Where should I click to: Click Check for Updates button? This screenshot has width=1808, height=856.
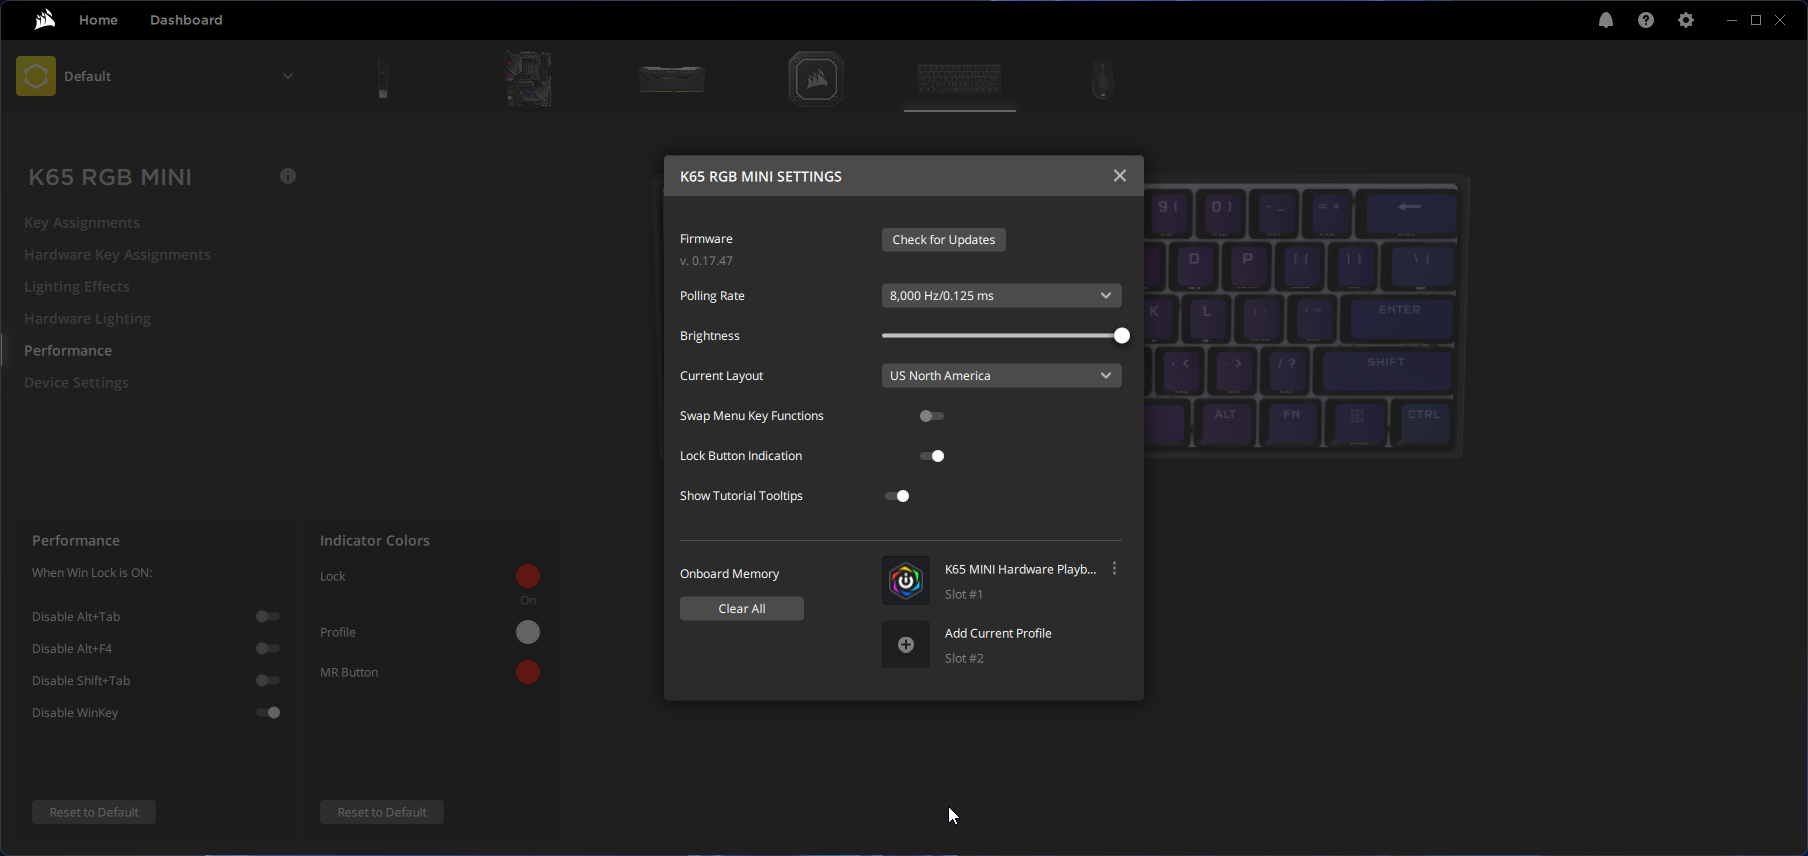click(x=943, y=240)
